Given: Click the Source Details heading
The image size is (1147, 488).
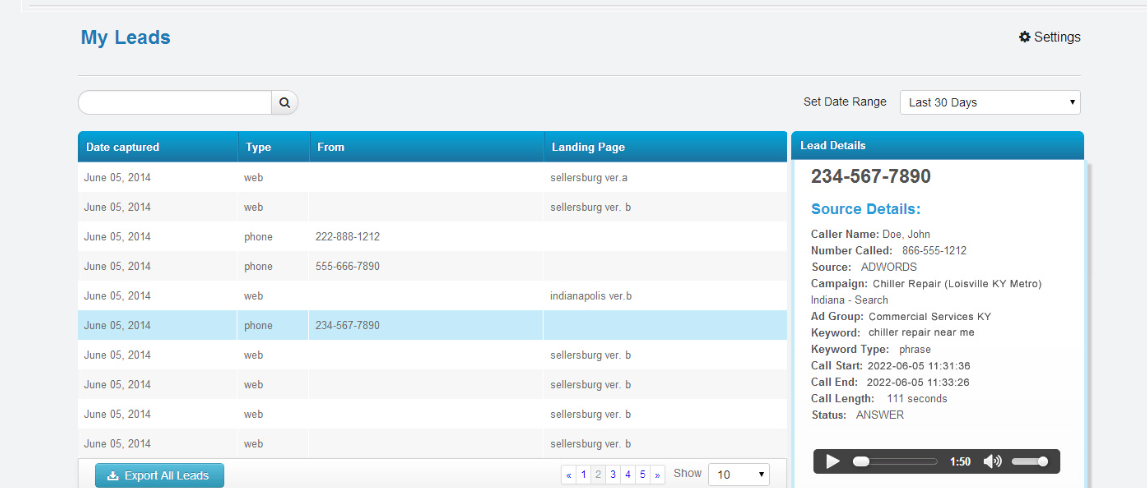Looking at the screenshot, I should pos(865,209).
